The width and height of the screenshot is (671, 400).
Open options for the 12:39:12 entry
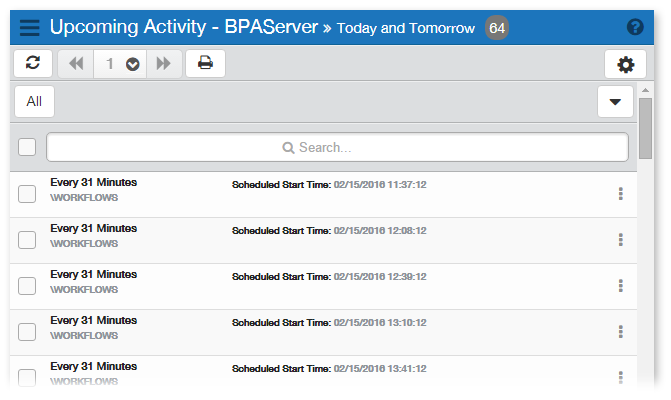click(620, 286)
